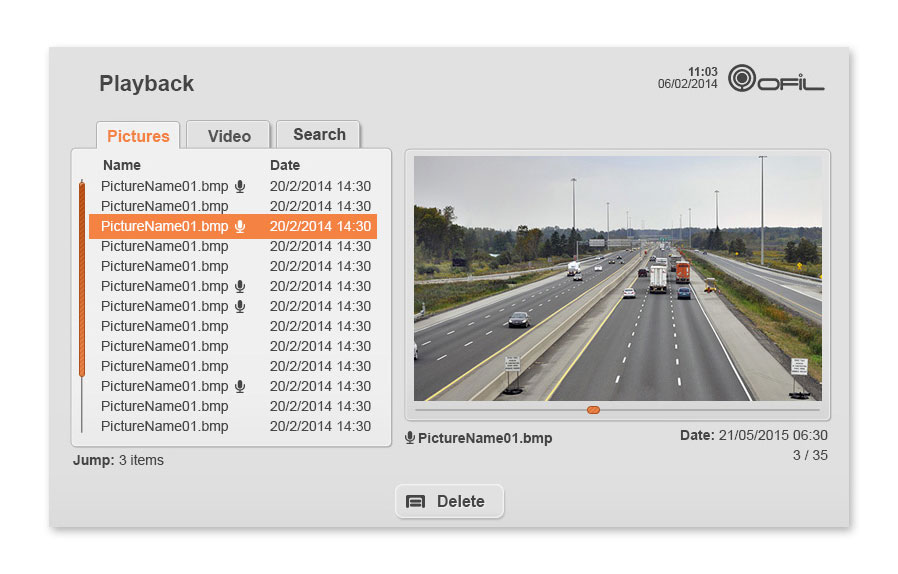
Task: Switch to the Pictures tab
Action: click(138, 136)
